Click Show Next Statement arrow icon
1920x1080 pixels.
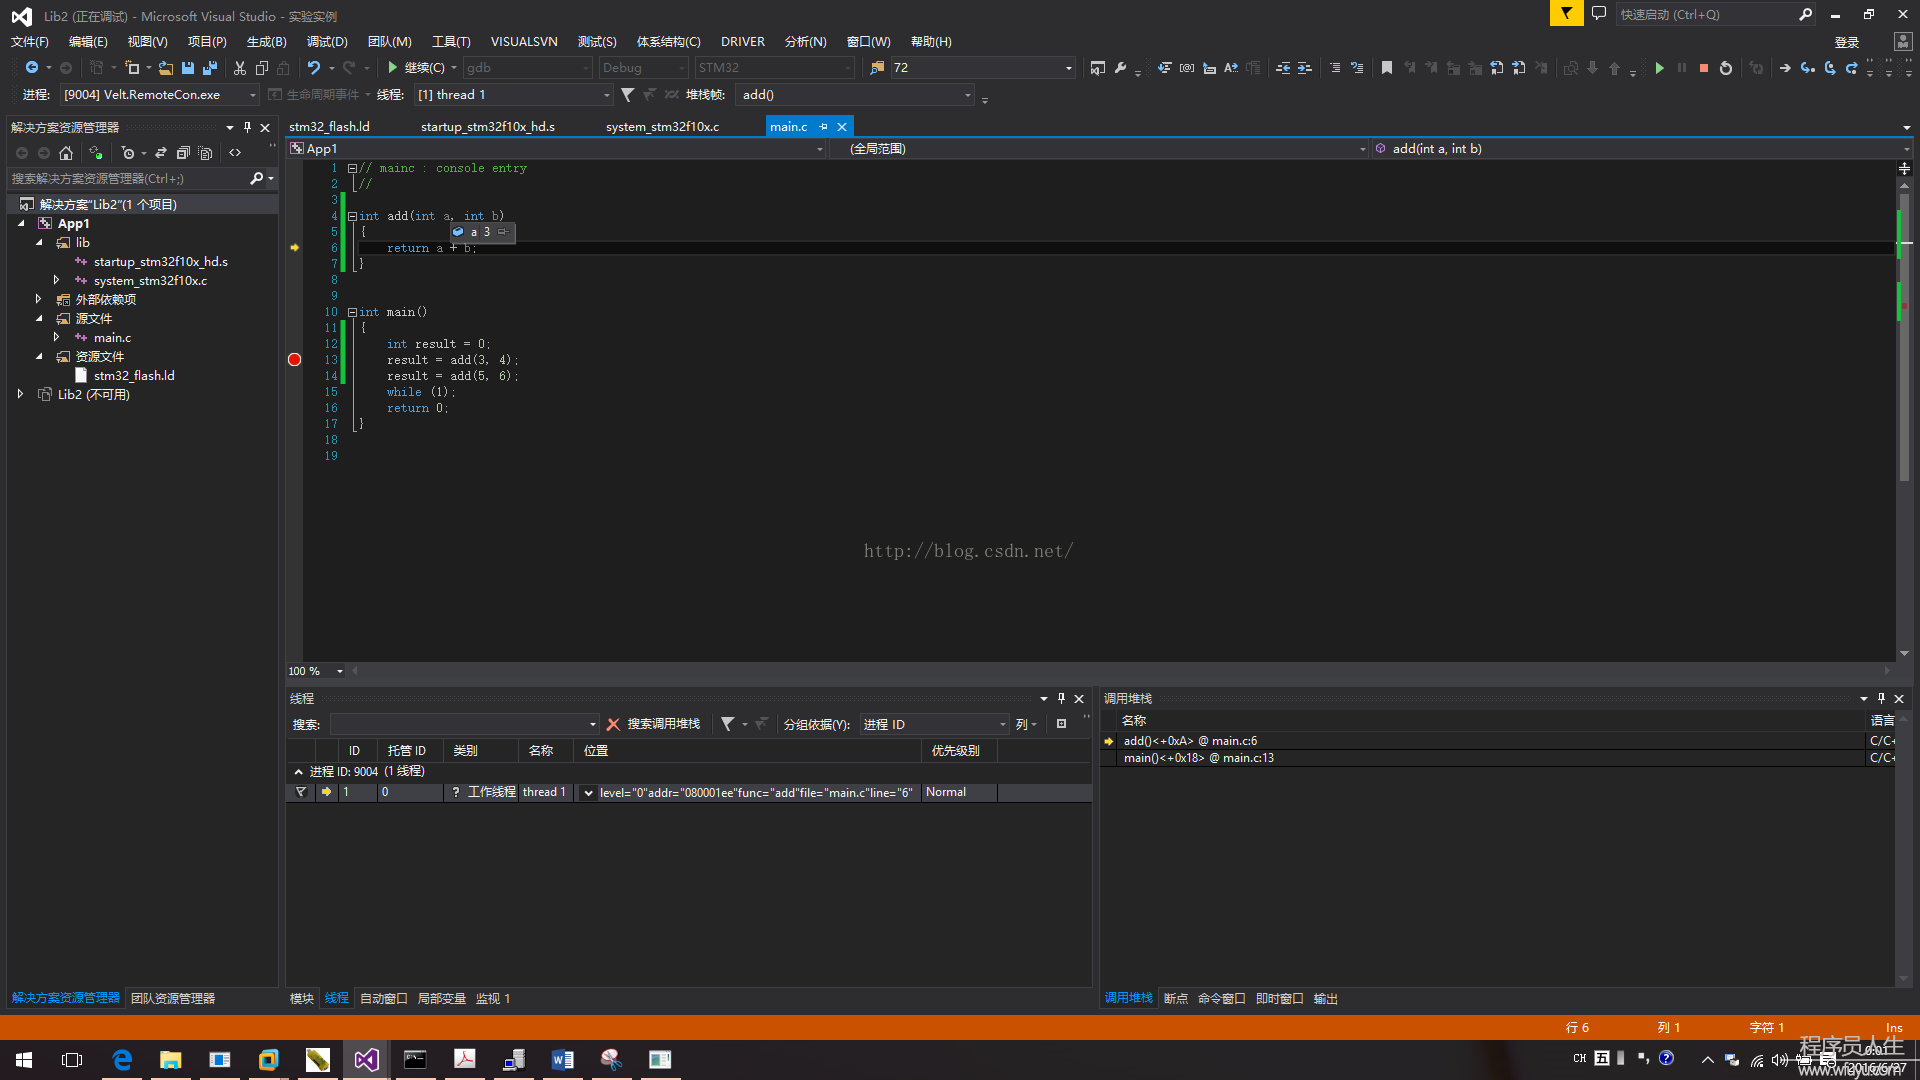click(1785, 68)
